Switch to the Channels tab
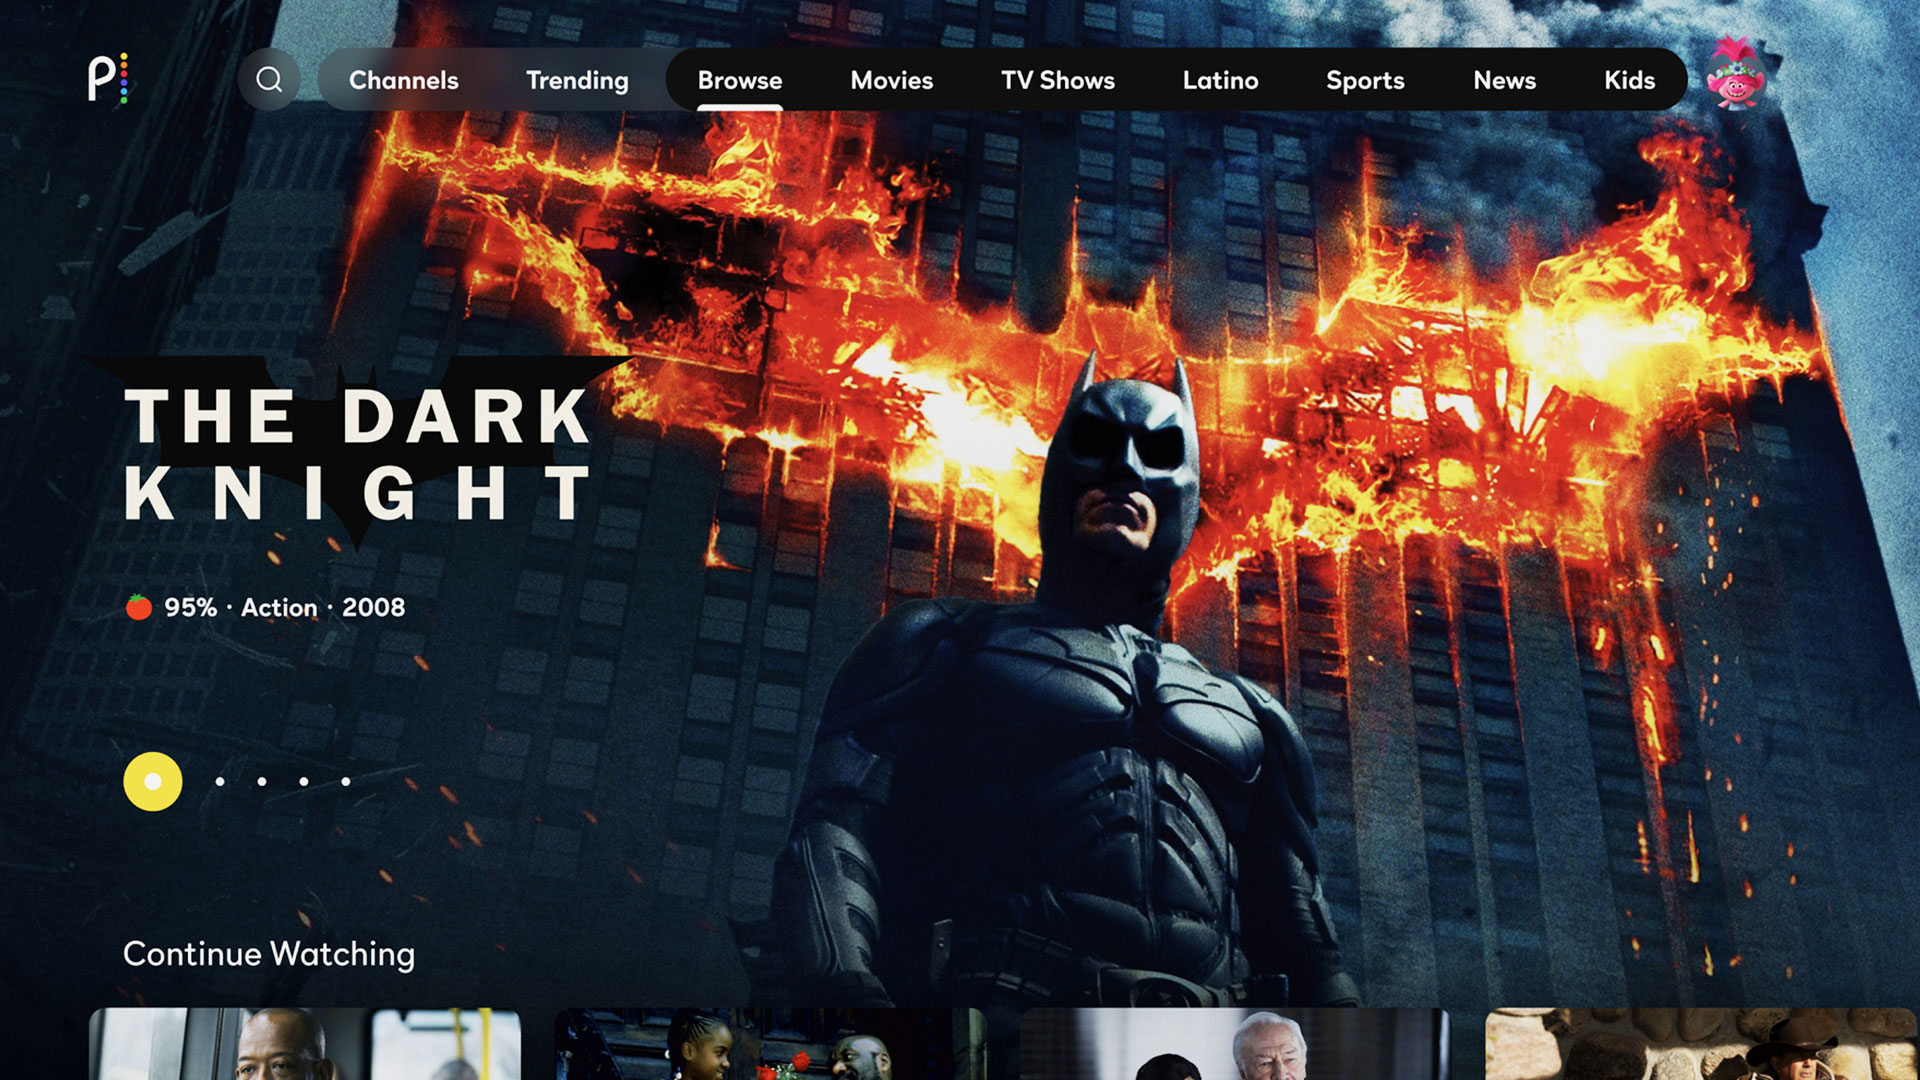The width and height of the screenshot is (1920, 1080). click(x=403, y=80)
